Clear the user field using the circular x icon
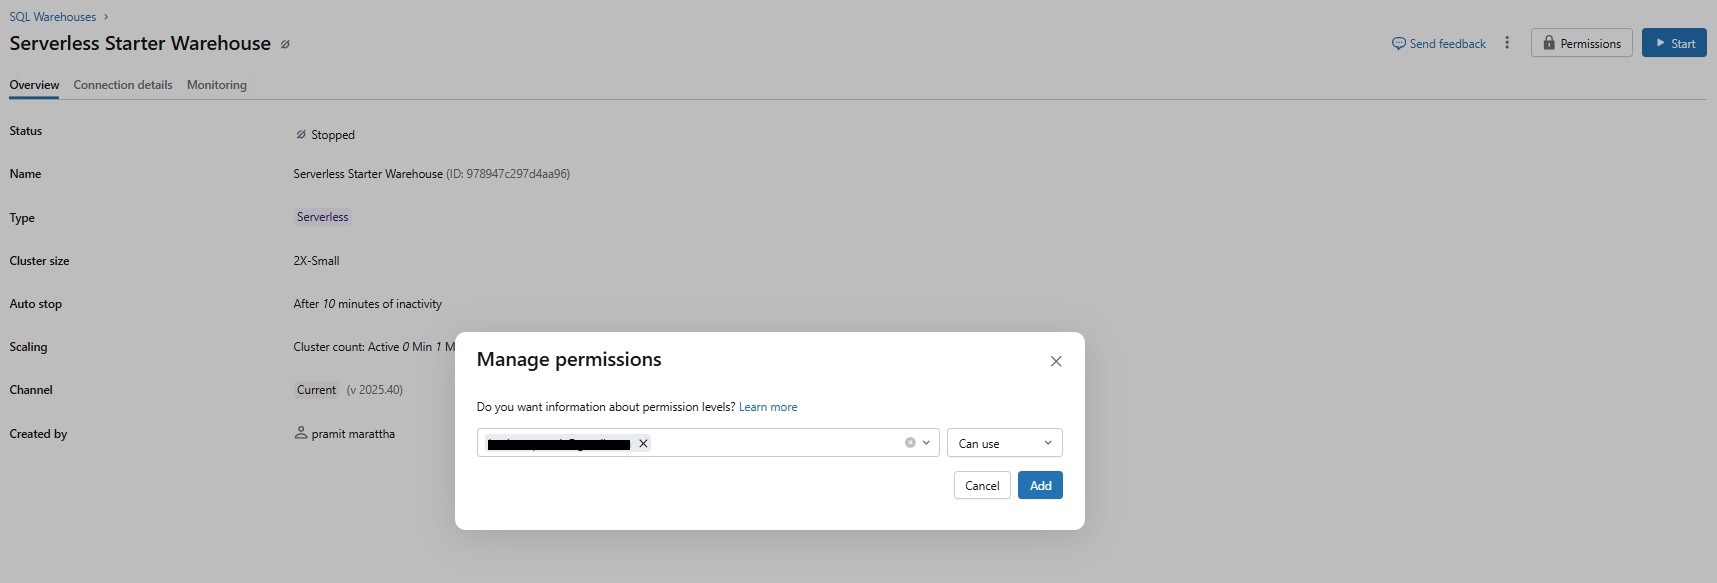Viewport: 1717px width, 583px height. [910, 442]
